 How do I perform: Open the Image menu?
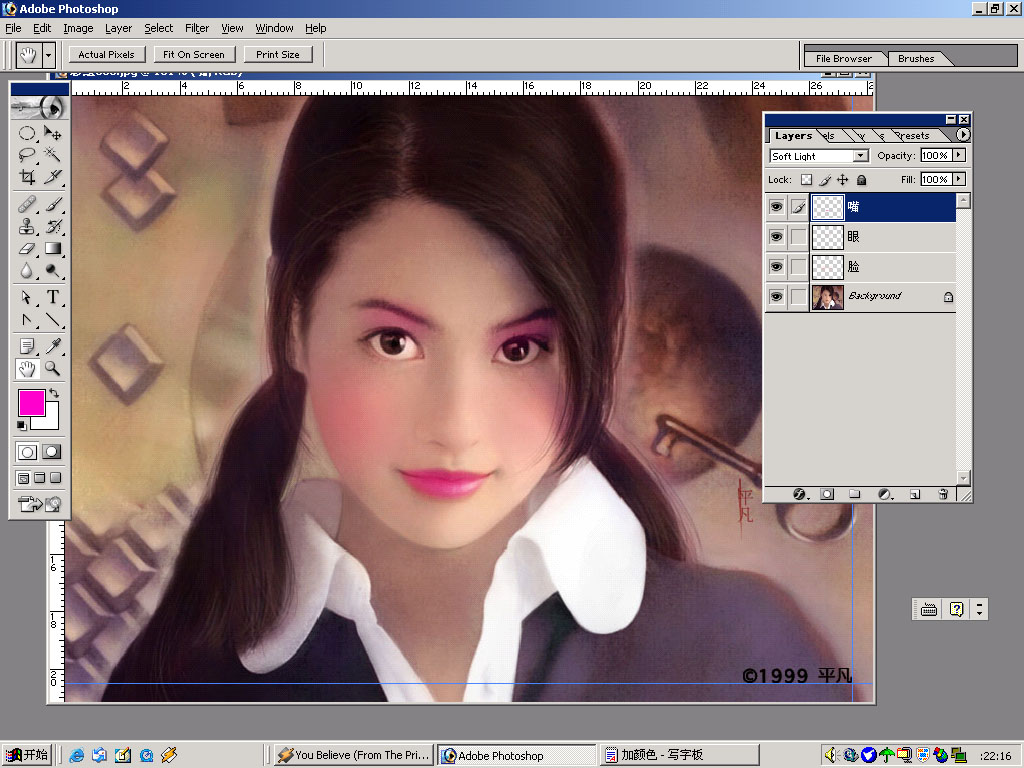coord(78,28)
